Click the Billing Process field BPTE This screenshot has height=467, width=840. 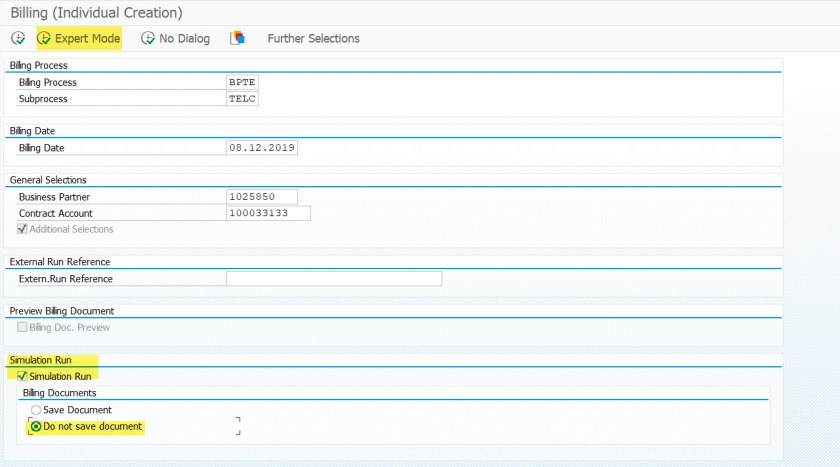tap(242, 82)
